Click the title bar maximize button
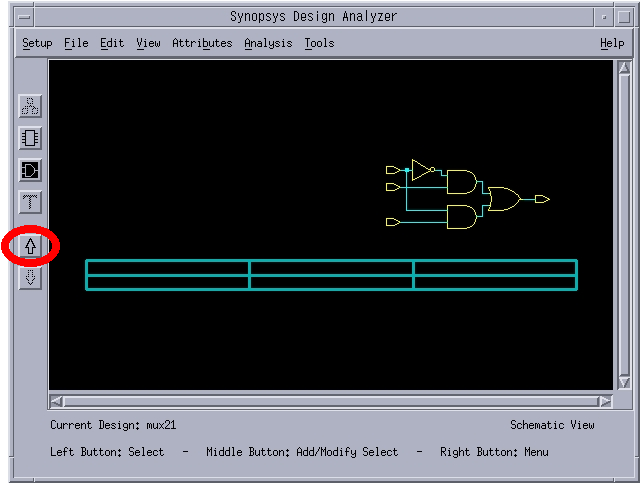Screen dimensions: 642x485 click(x=624, y=17)
